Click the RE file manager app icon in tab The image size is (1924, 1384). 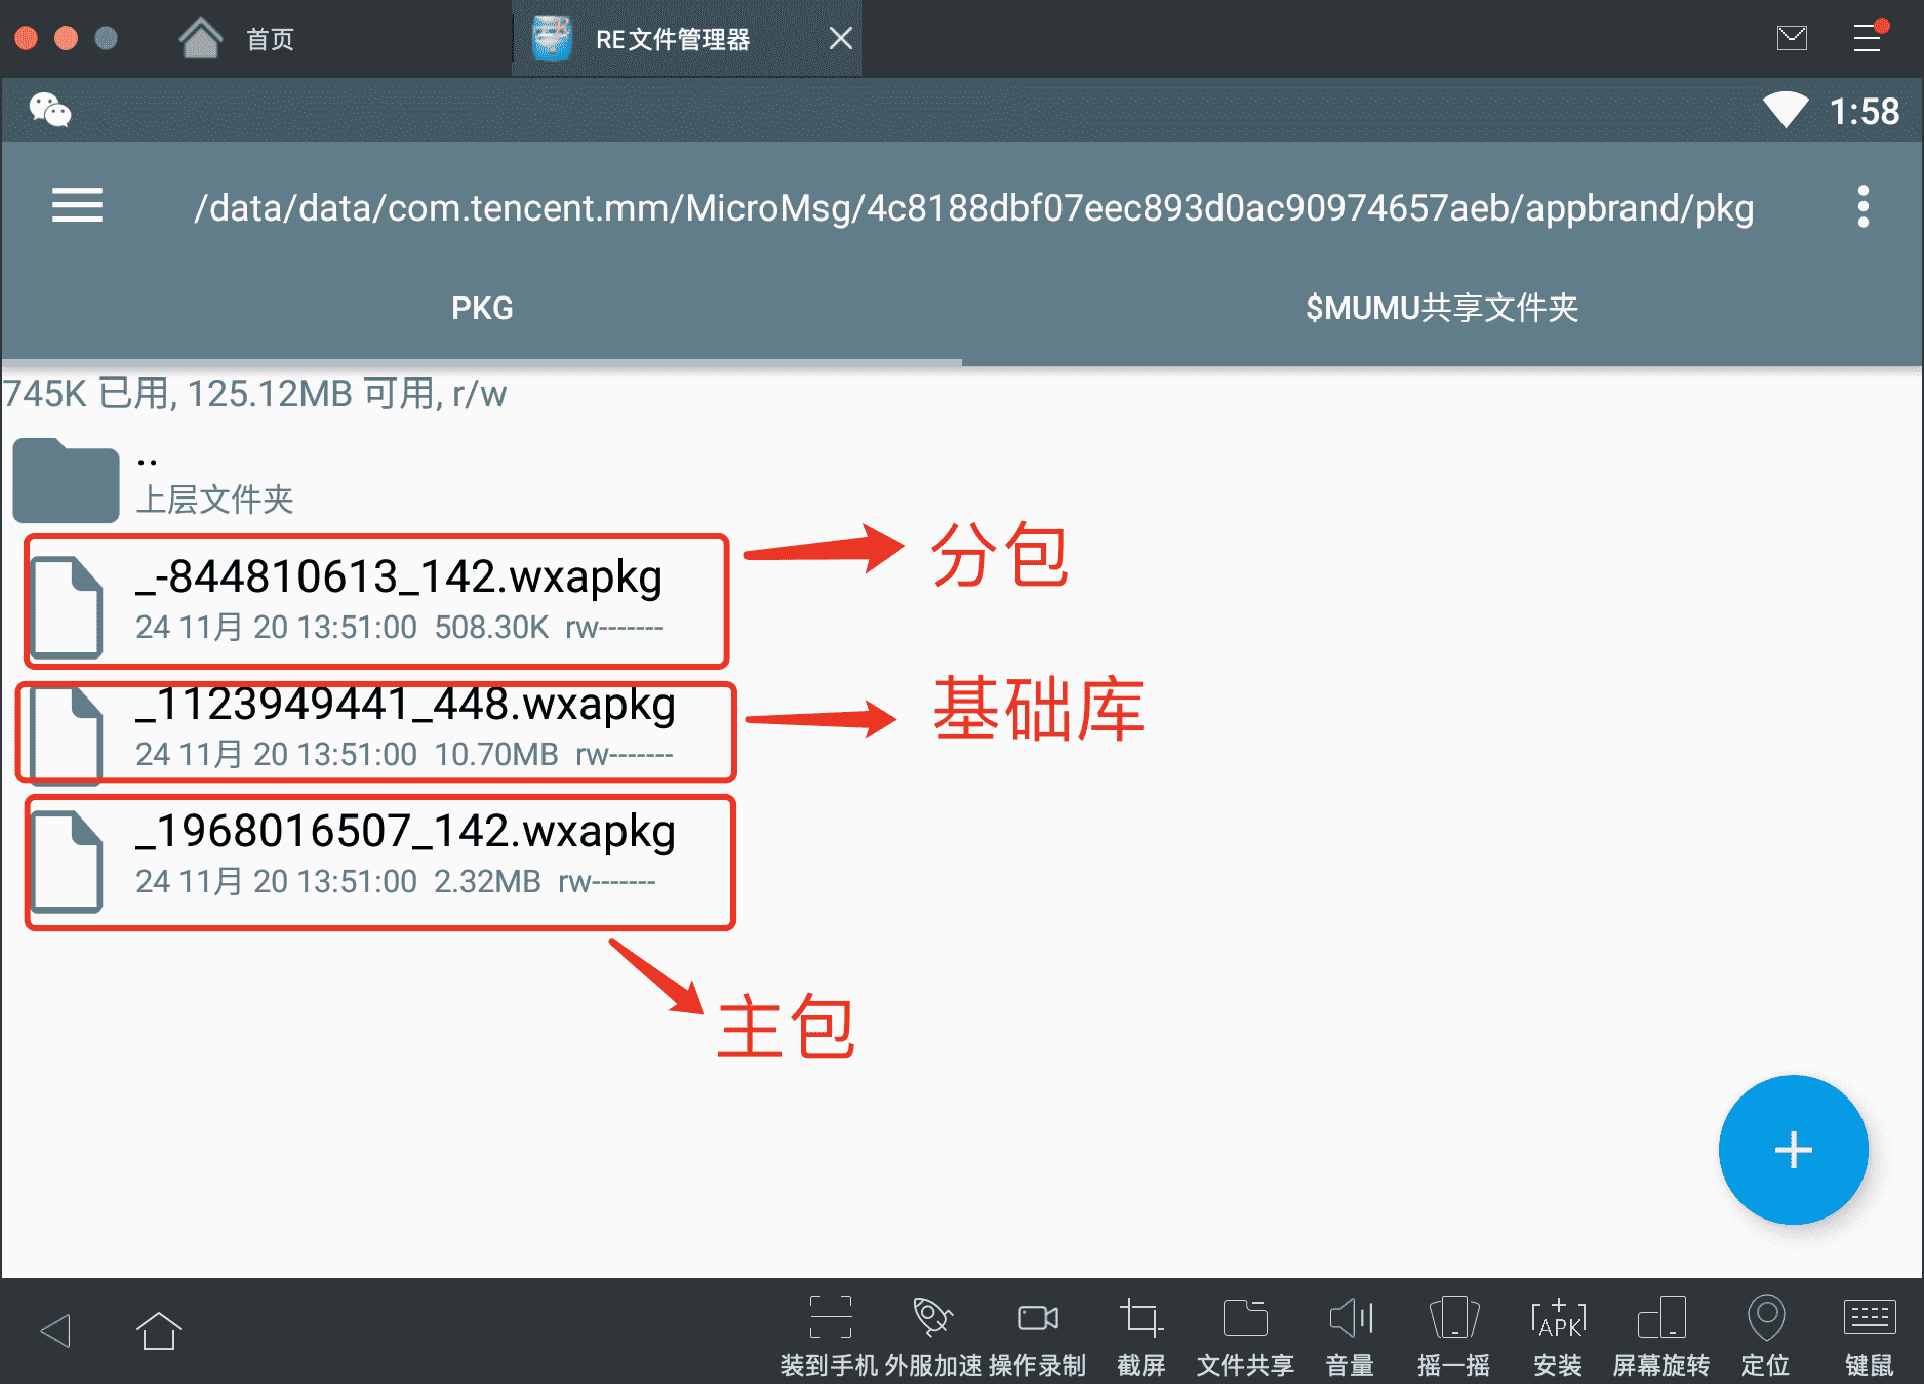[x=552, y=38]
